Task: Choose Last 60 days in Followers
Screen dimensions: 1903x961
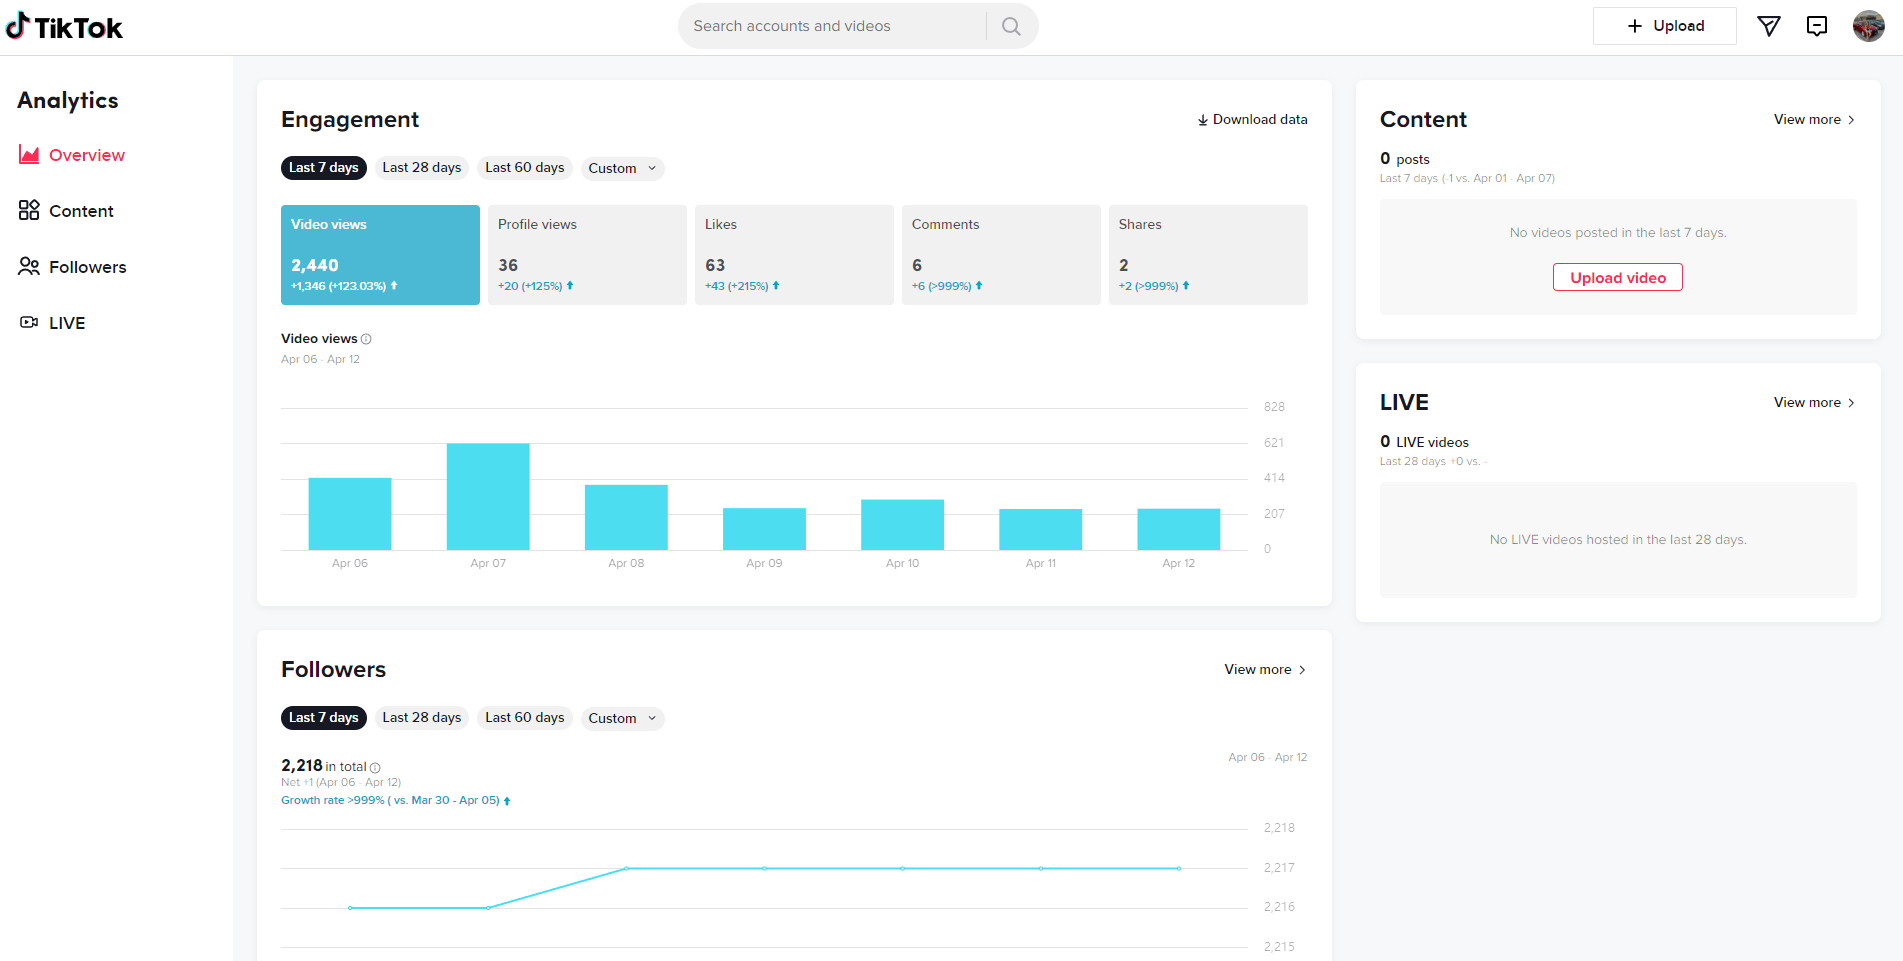Action: point(525,718)
